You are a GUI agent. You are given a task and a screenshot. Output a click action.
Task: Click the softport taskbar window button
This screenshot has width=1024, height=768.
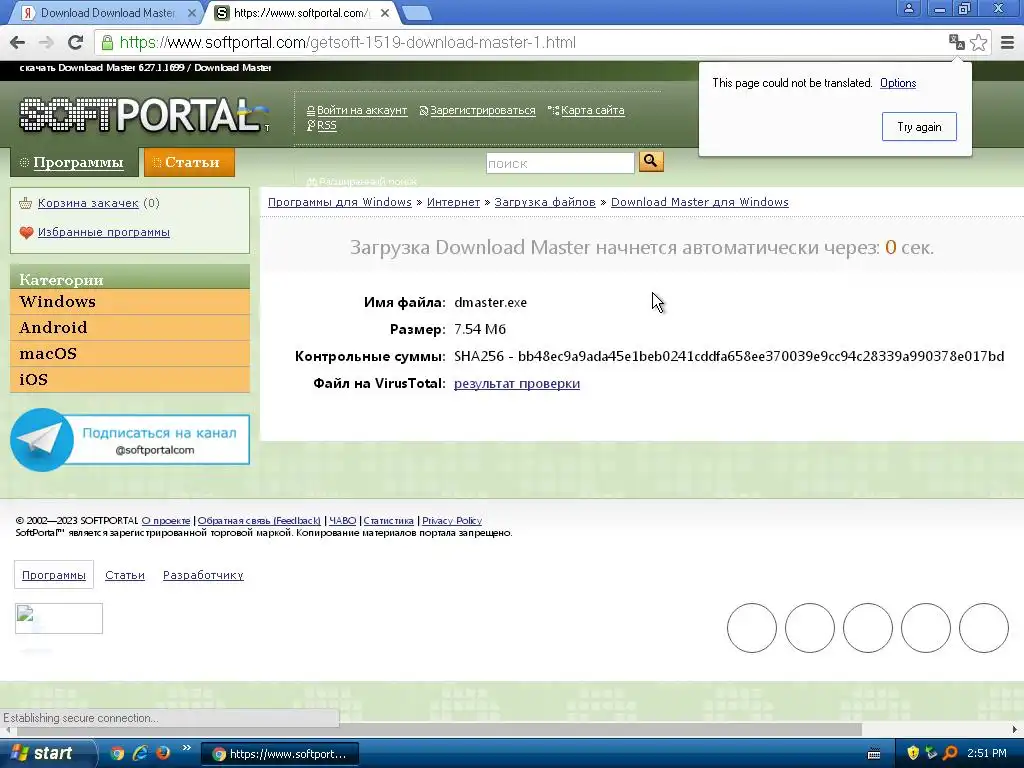click(280, 754)
